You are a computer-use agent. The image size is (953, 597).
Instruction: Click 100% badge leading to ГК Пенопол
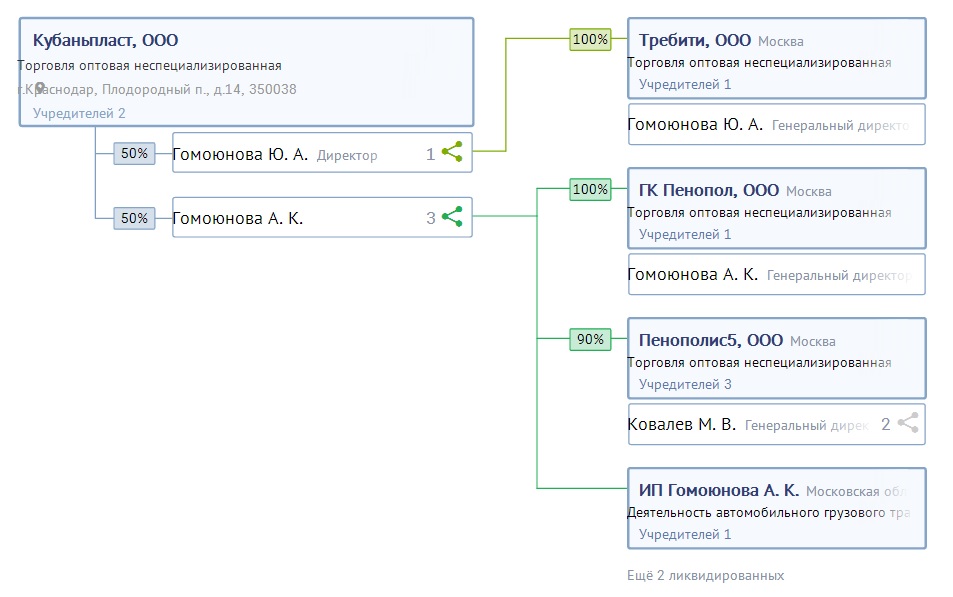[x=590, y=189]
